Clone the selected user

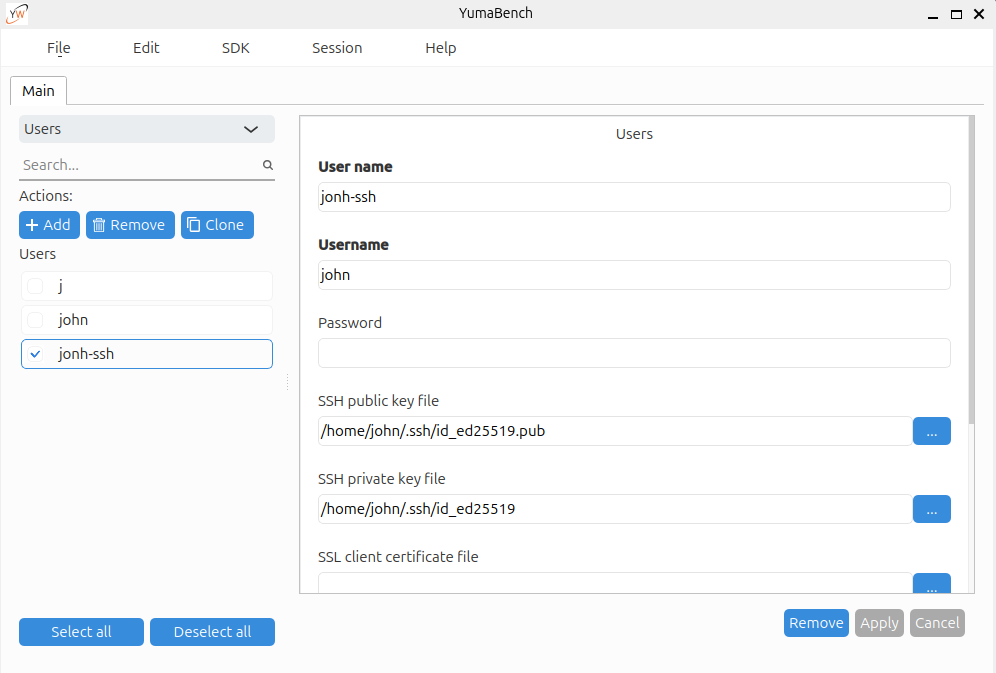click(217, 225)
